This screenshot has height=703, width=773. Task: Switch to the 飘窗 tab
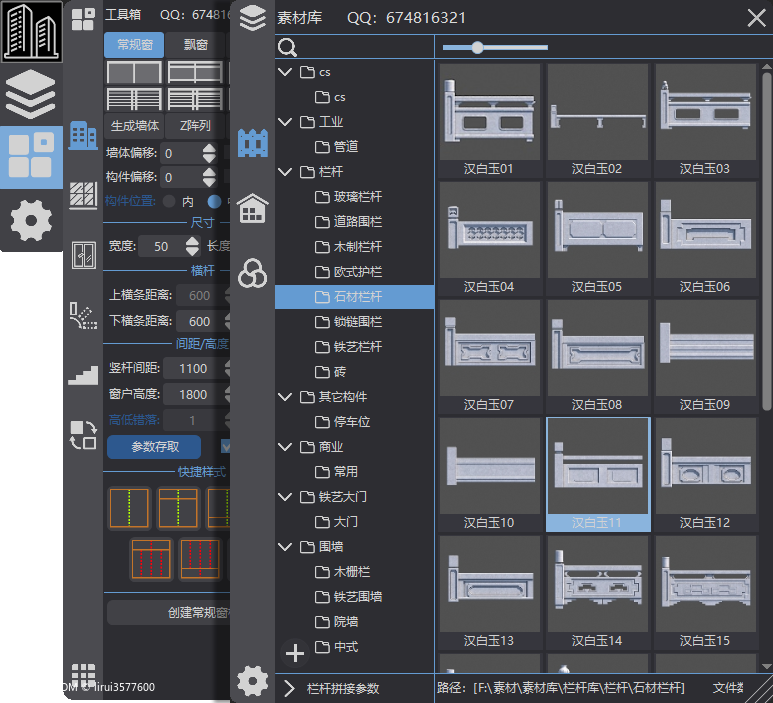click(x=195, y=44)
